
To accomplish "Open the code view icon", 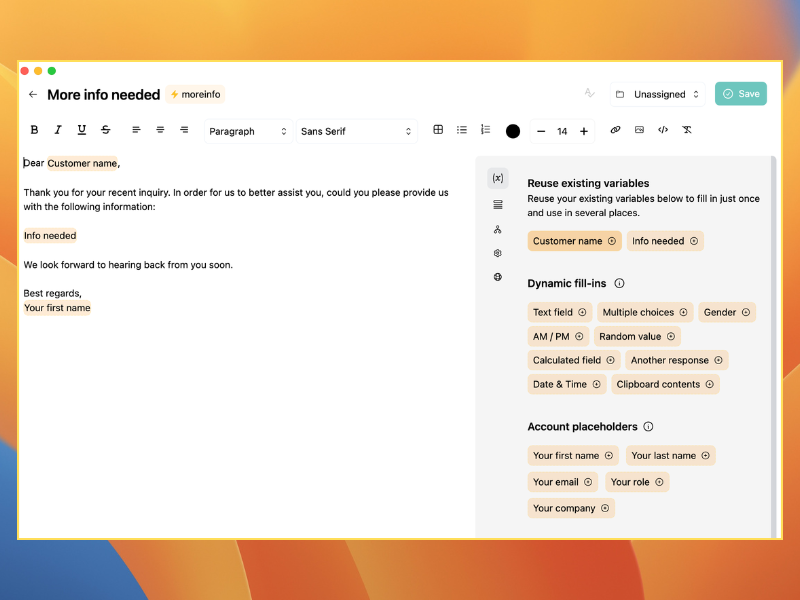I will click(x=663, y=130).
